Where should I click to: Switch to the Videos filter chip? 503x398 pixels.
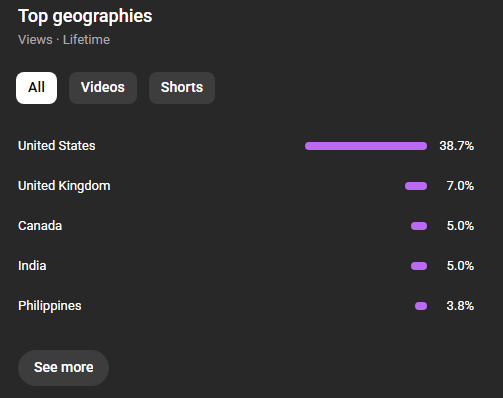coord(103,88)
